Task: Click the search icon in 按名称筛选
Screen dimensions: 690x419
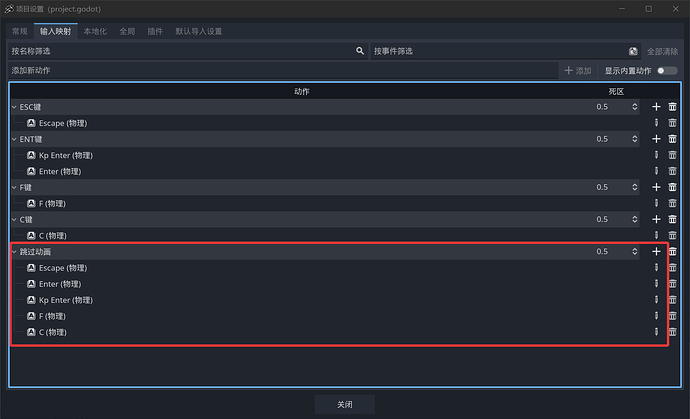Action: point(360,51)
